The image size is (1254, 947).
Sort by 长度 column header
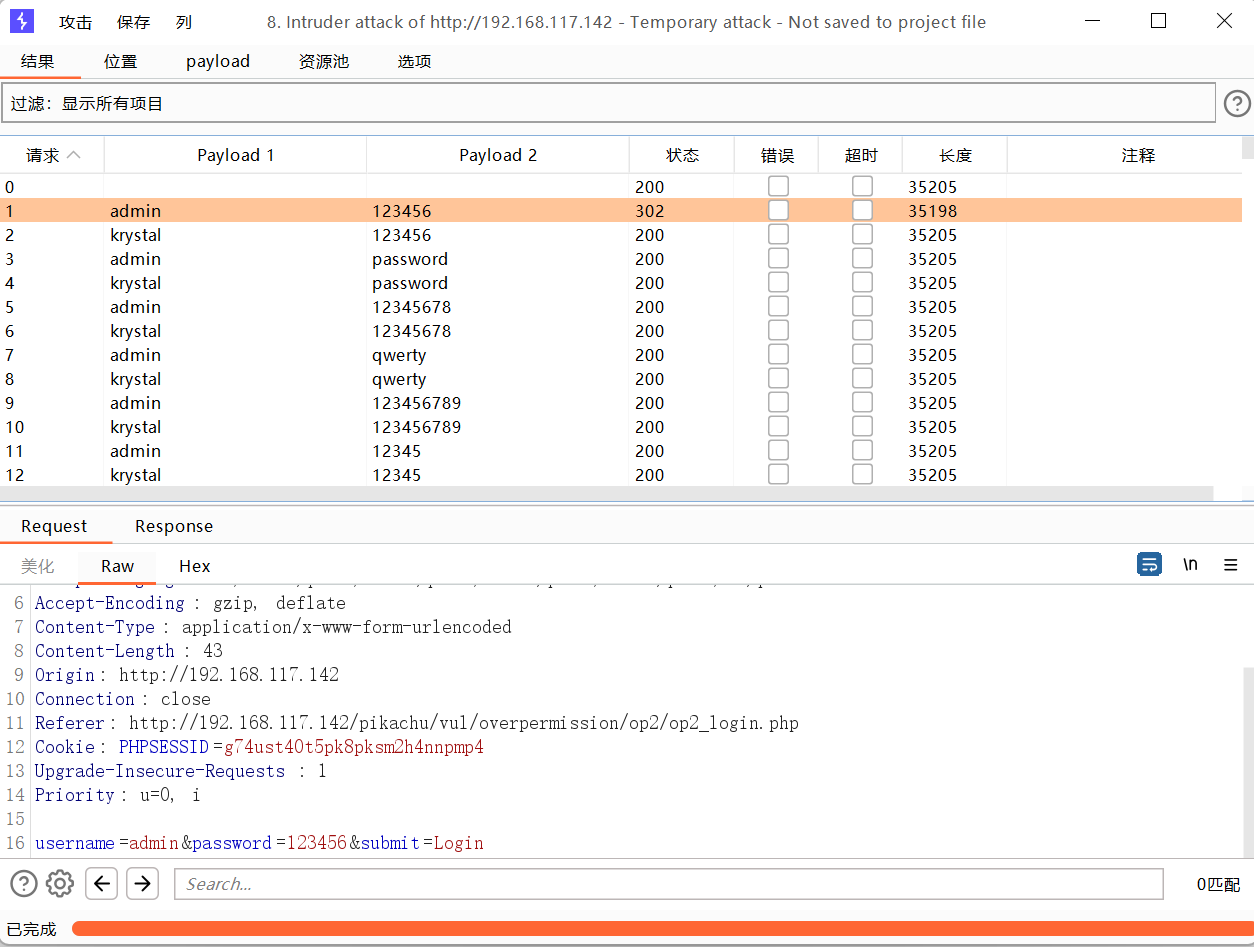[955, 155]
